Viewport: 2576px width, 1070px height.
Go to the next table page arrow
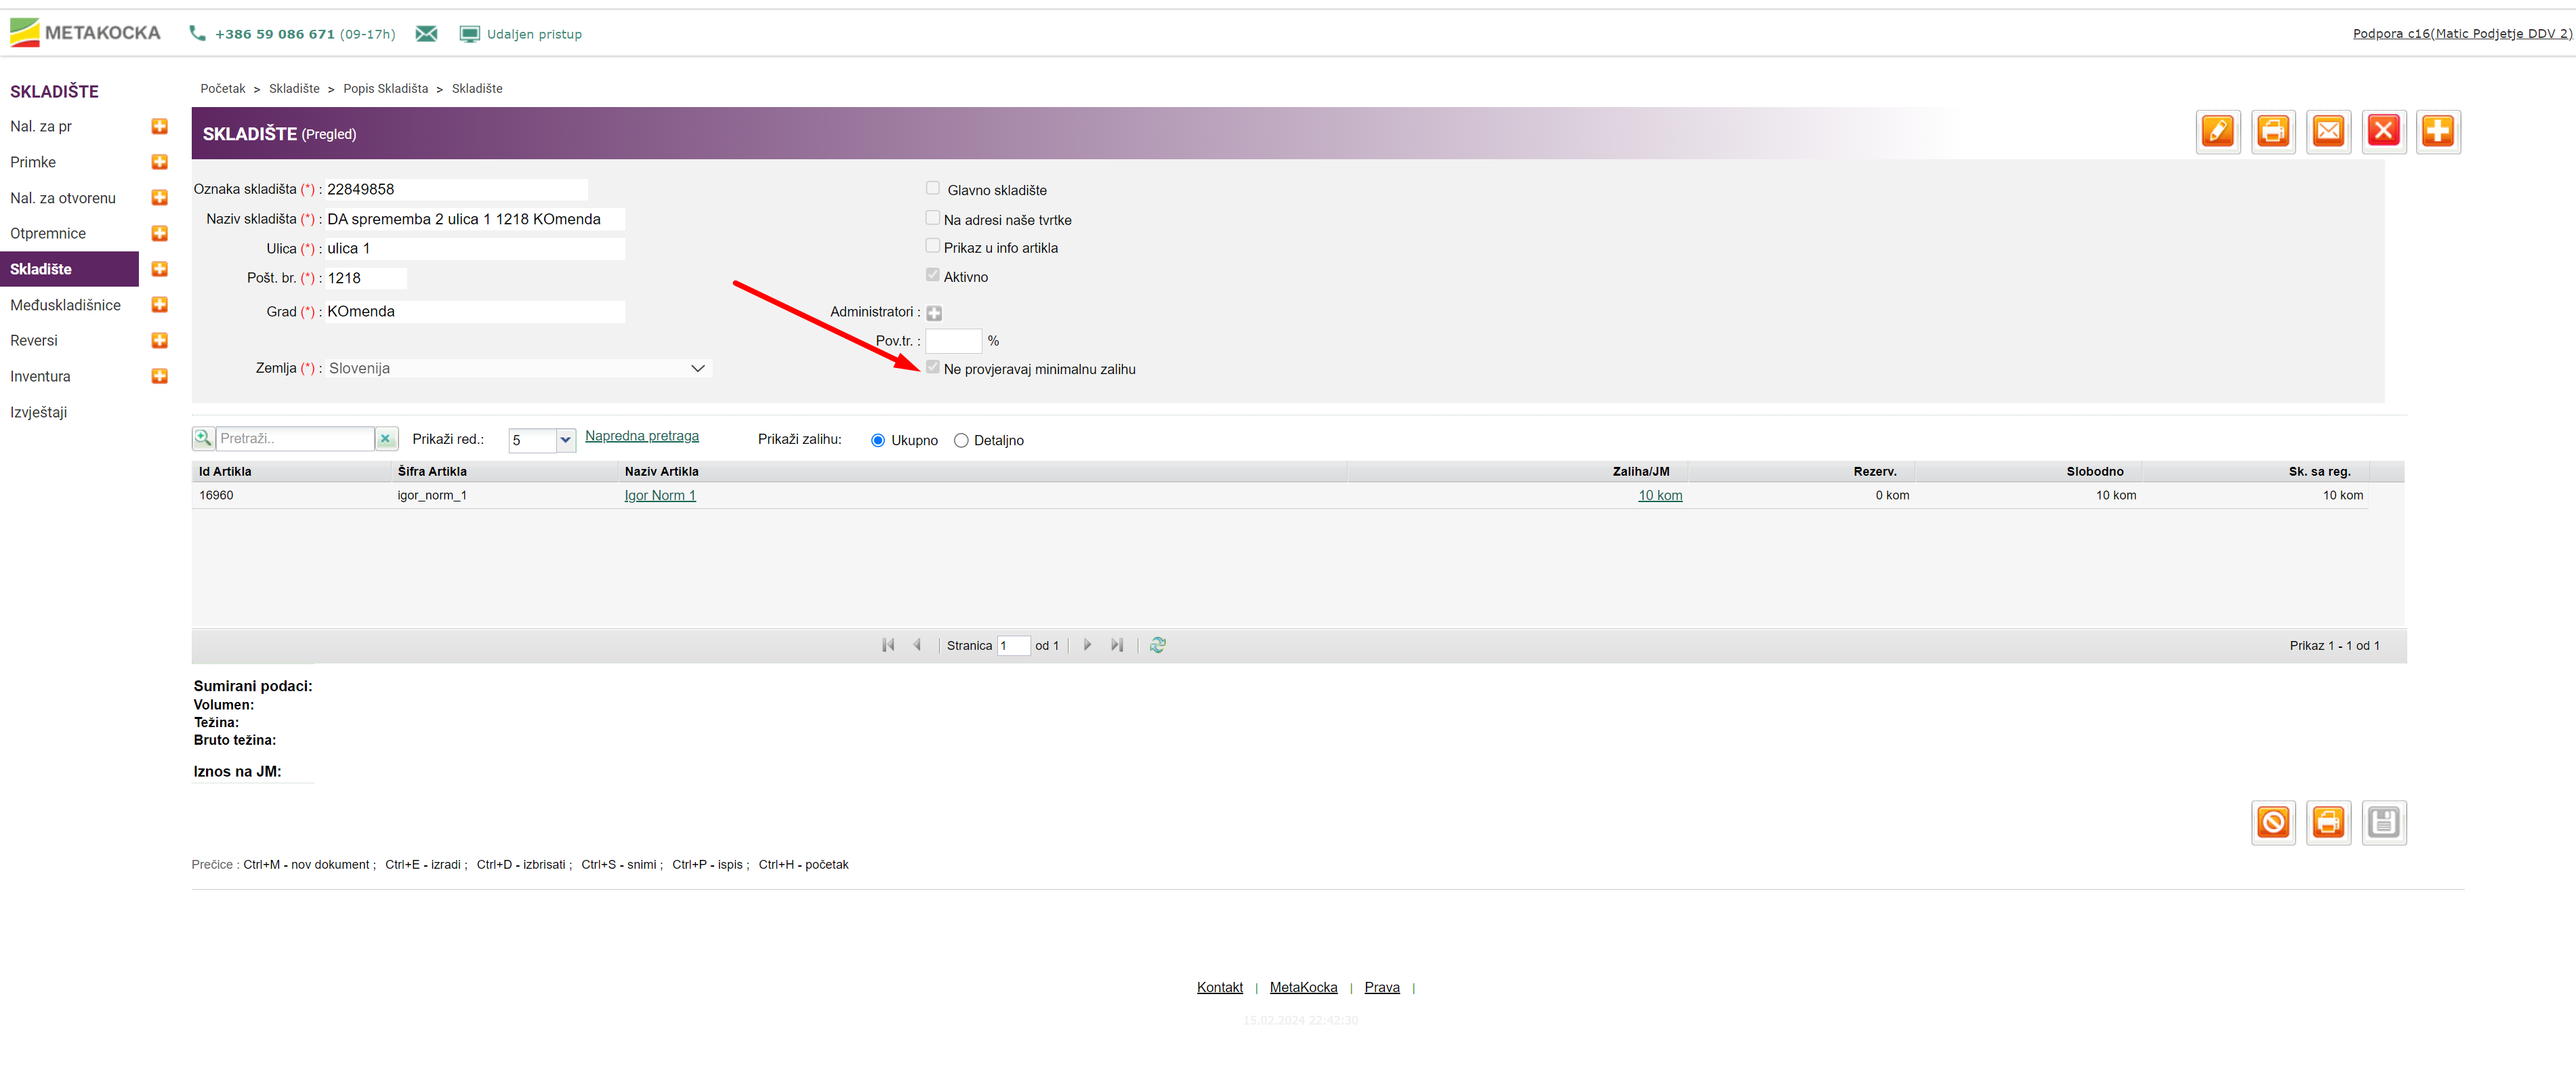(1087, 645)
